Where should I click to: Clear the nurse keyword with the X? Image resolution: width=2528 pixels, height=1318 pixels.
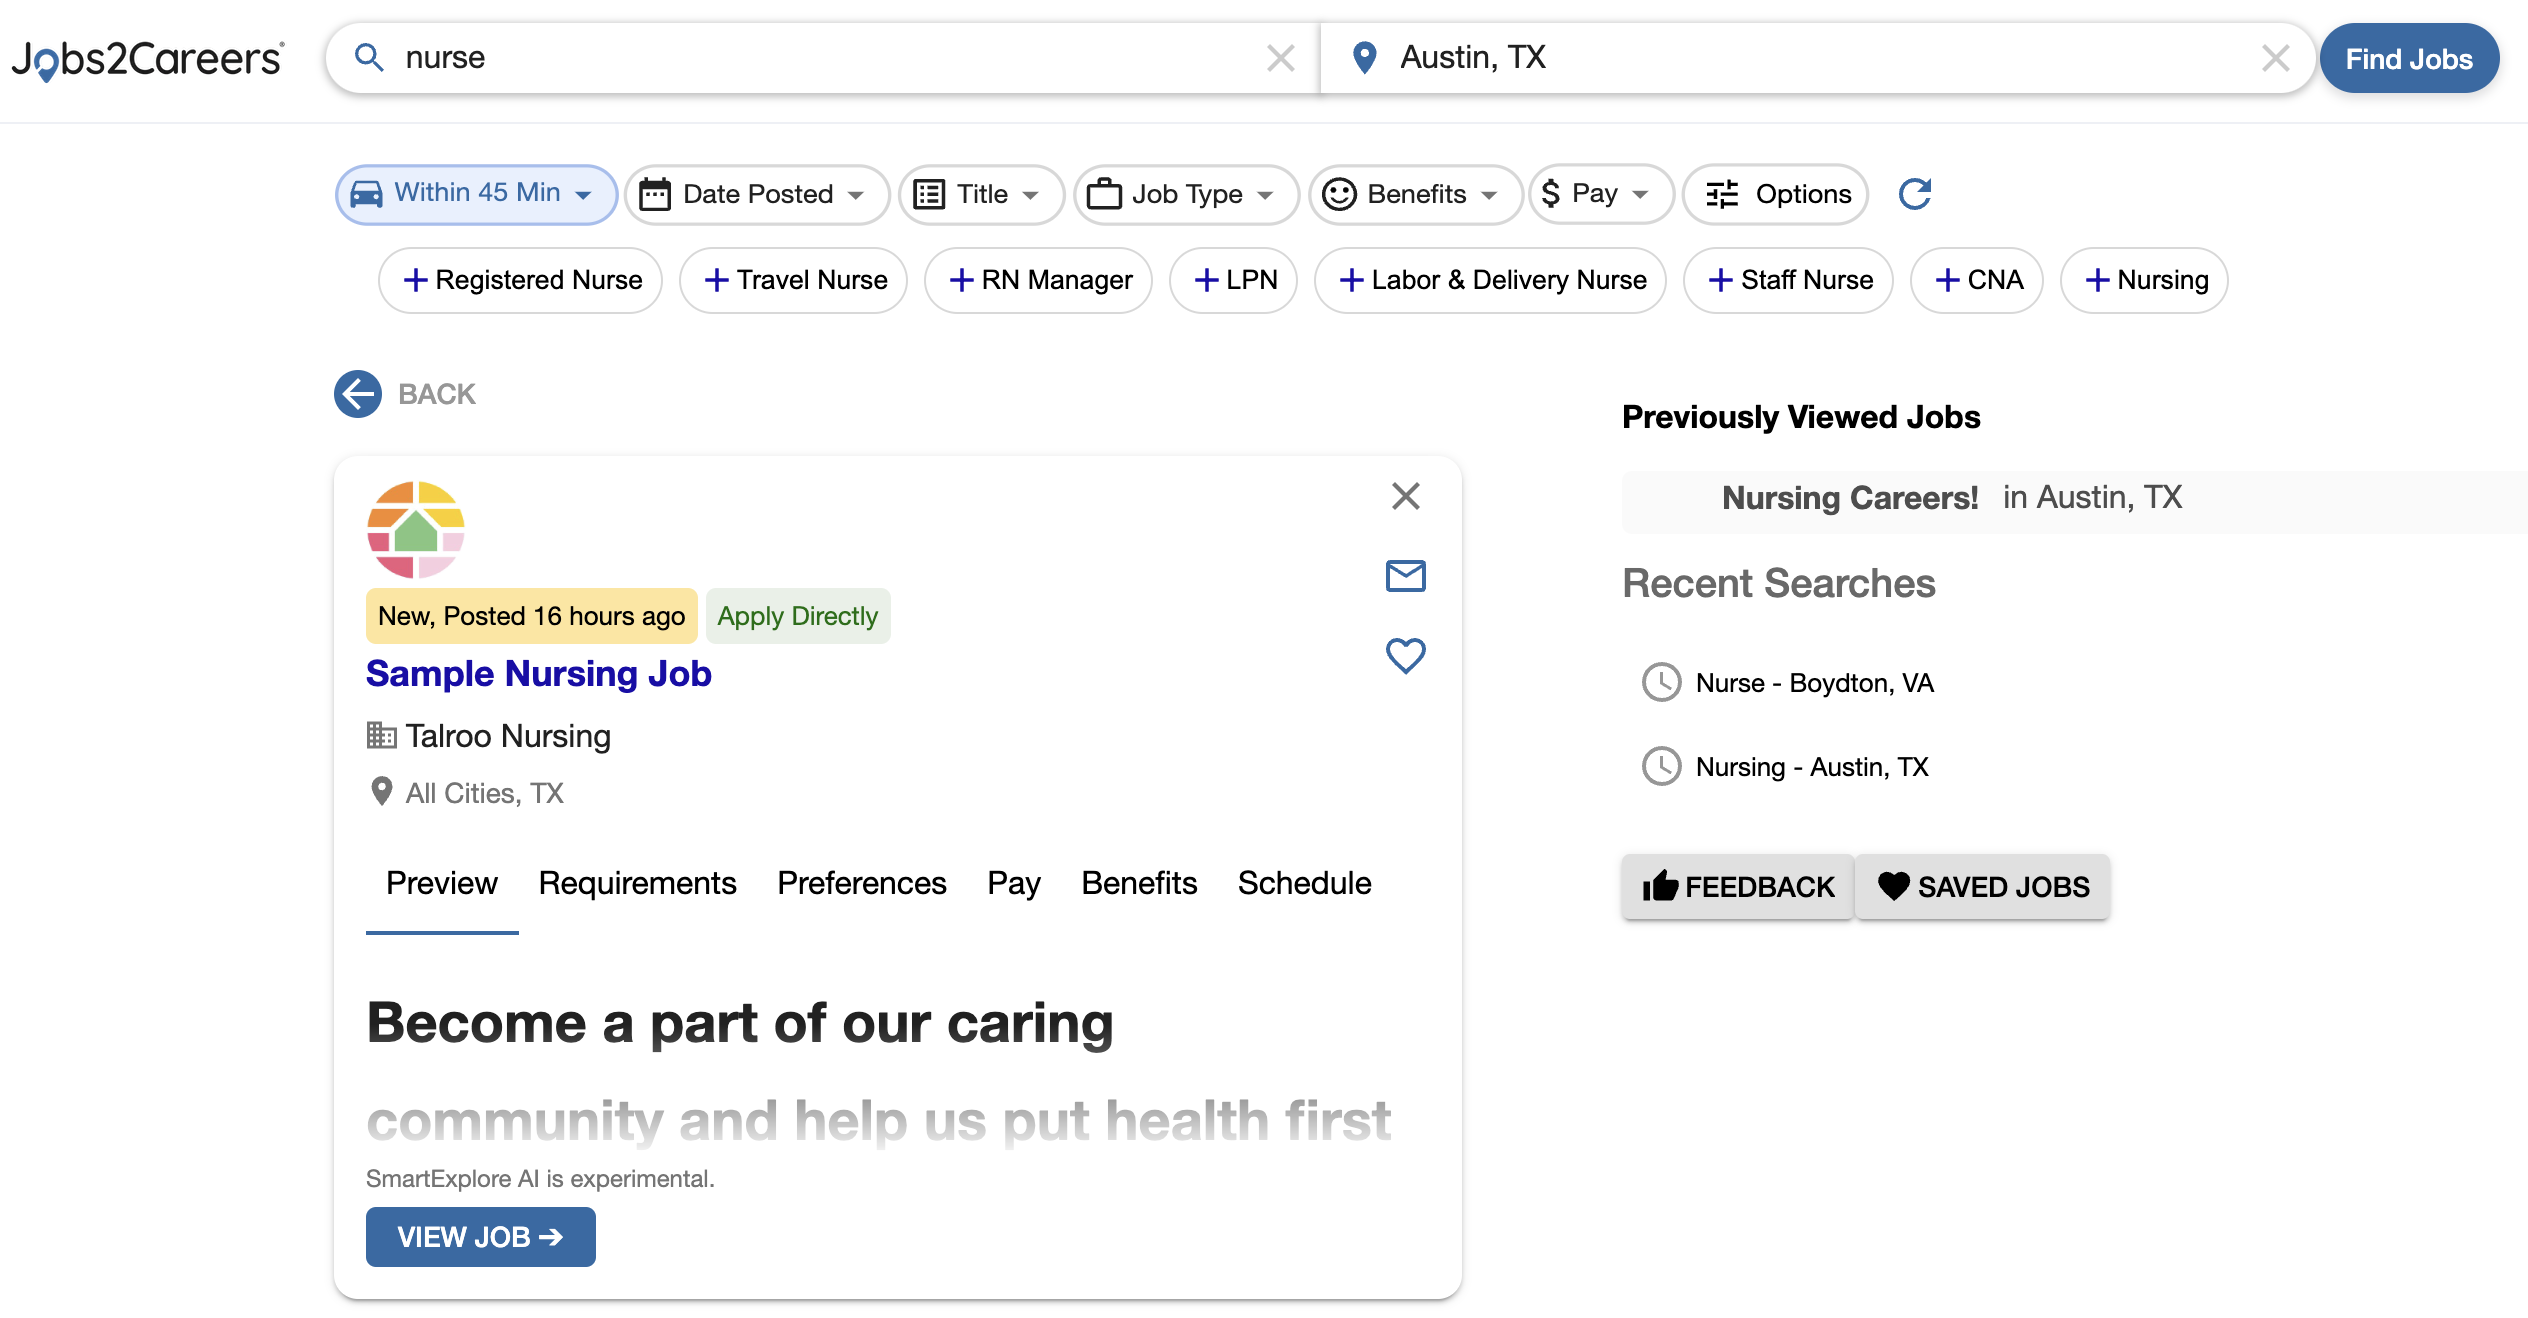tap(1281, 58)
